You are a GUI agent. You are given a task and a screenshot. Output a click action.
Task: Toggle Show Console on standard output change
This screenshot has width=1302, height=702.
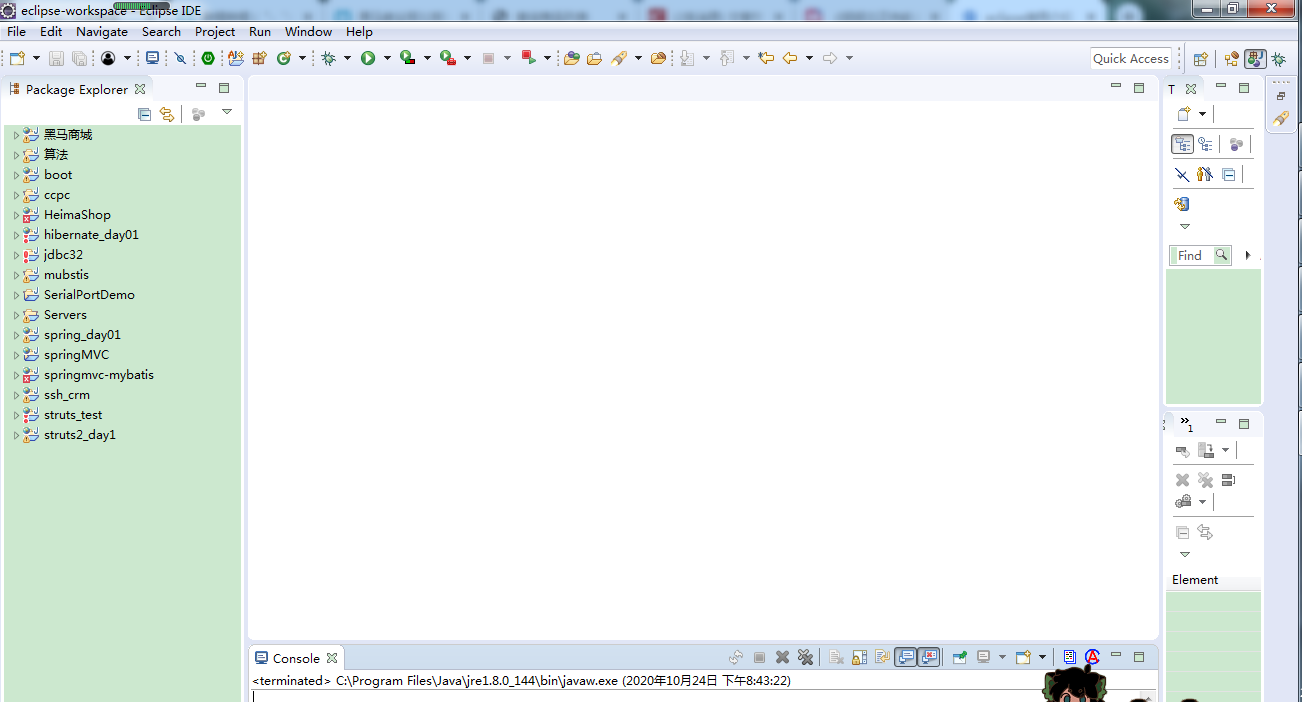906,657
